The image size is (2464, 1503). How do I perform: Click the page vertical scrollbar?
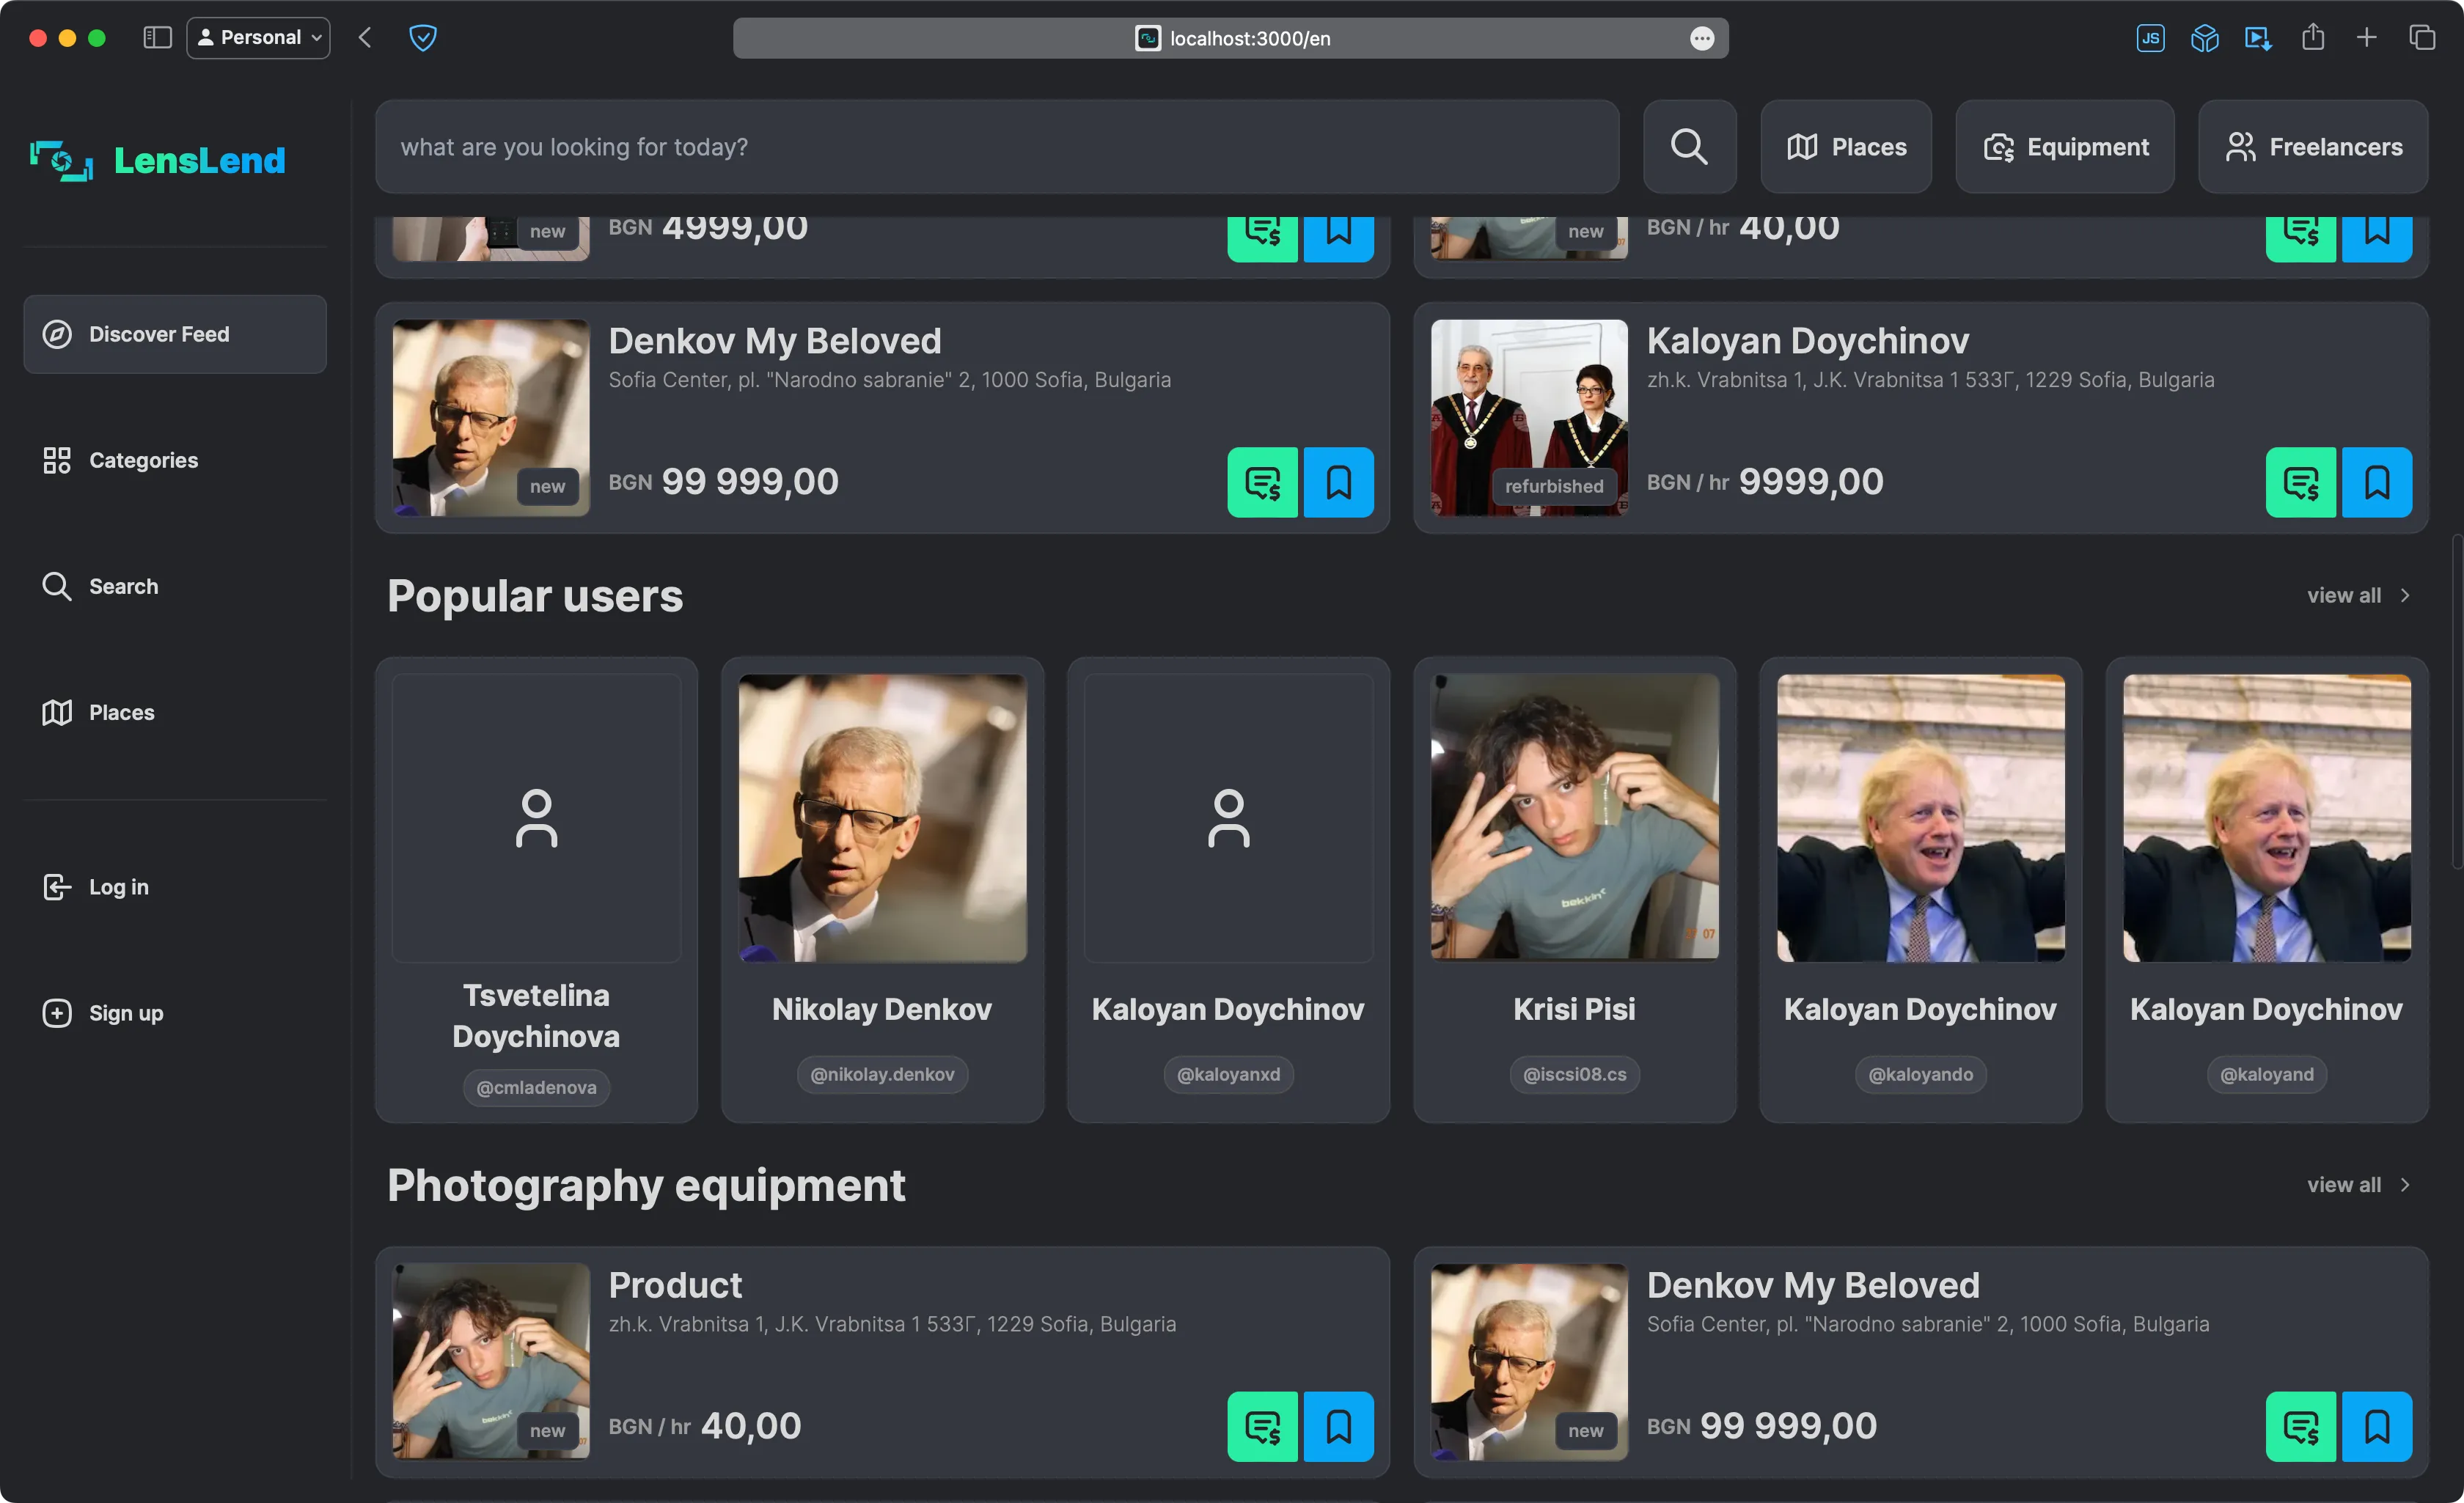(x=2456, y=700)
